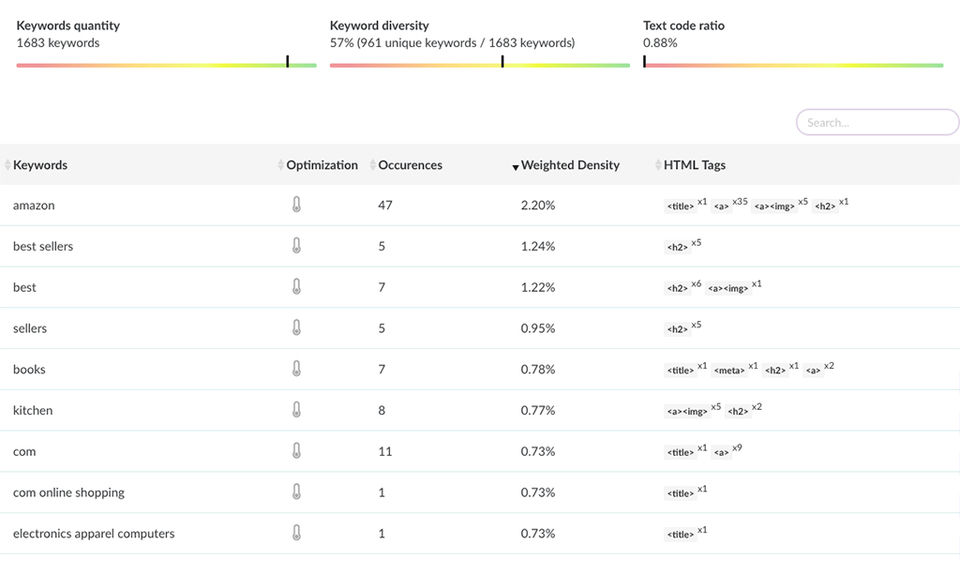Click the Keywords quantity gradient bar marker
The image size is (960, 563).
(x=288, y=63)
